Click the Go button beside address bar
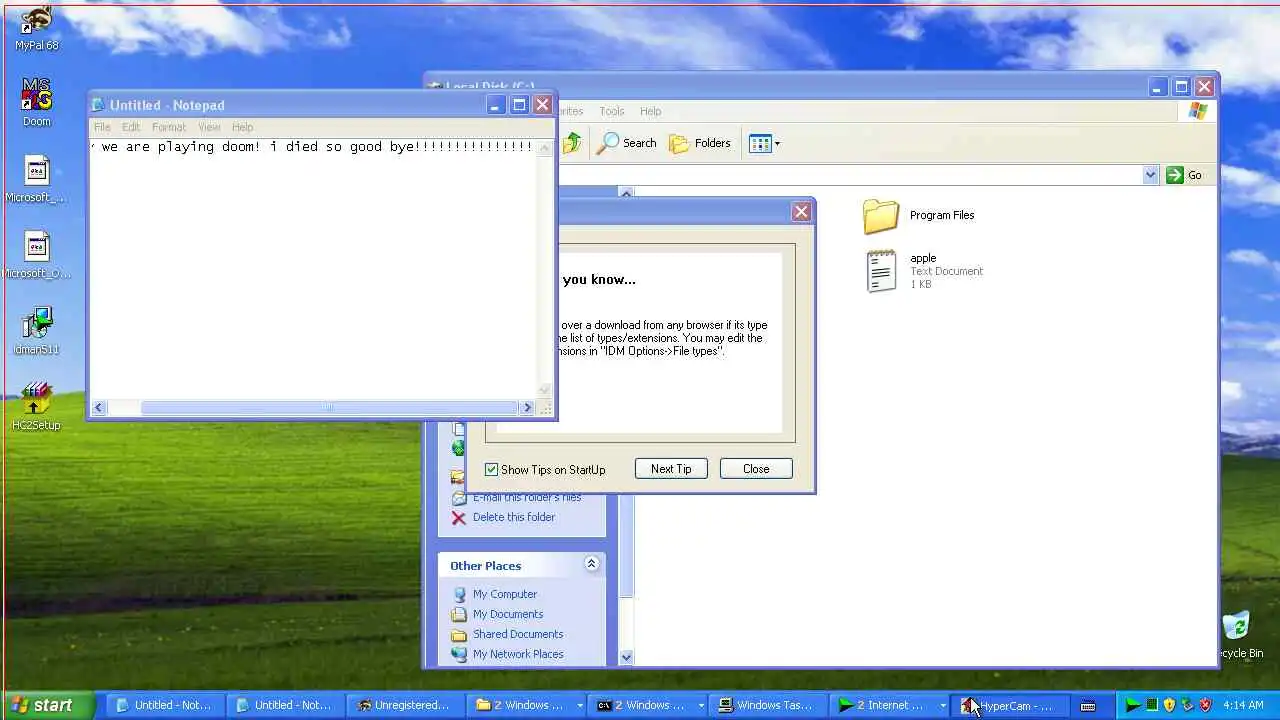This screenshot has width=1280, height=720. [x=1184, y=175]
